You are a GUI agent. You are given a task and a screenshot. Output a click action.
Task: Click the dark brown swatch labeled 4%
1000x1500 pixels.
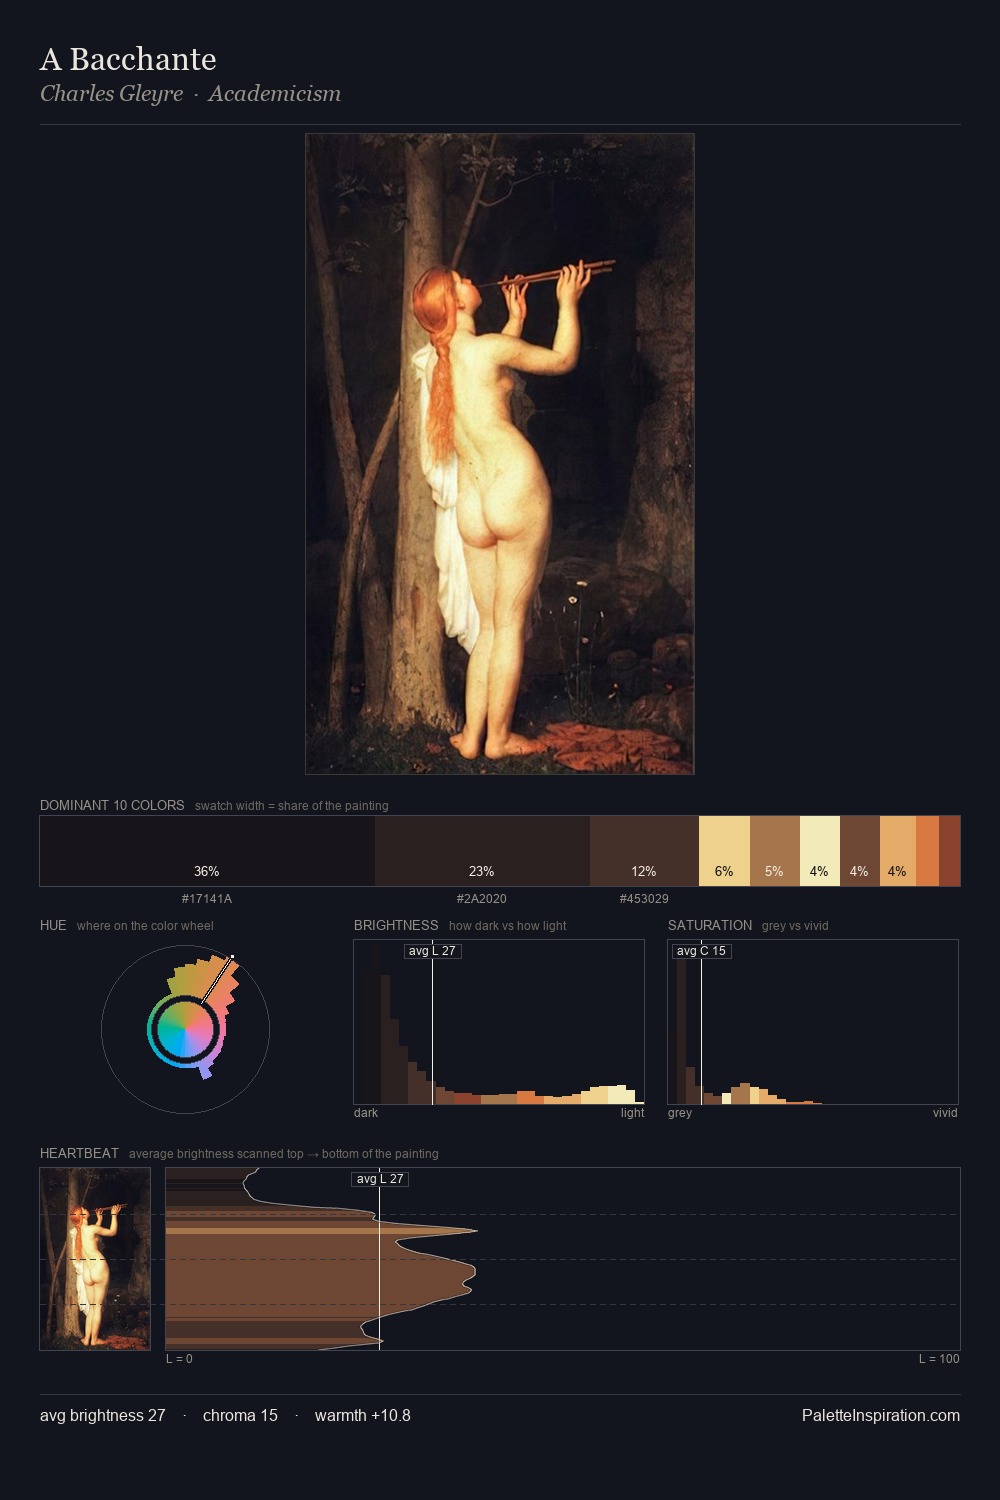coord(860,851)
